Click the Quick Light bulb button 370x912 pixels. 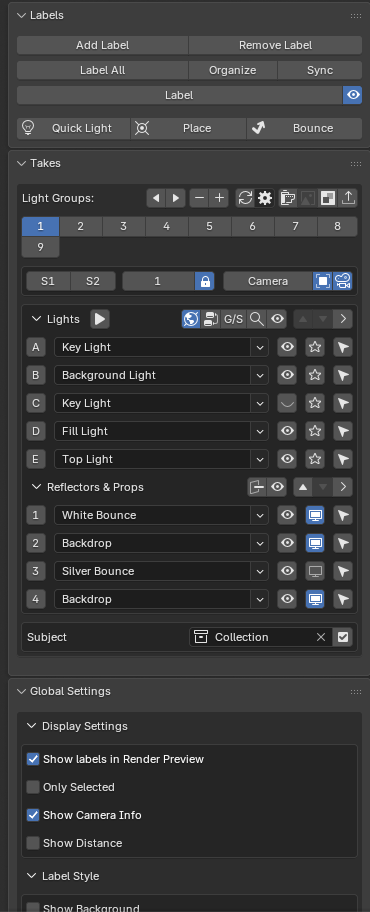(73, 129)
